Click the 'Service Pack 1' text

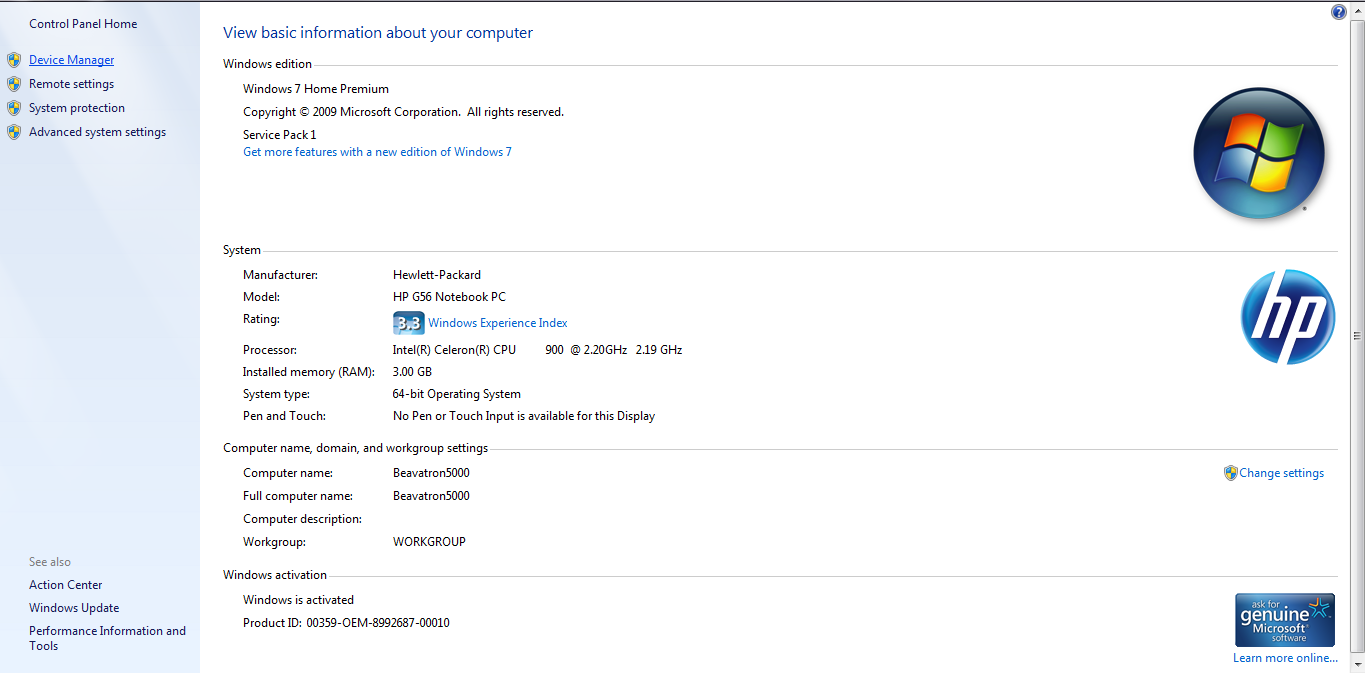tap(279, 135)
